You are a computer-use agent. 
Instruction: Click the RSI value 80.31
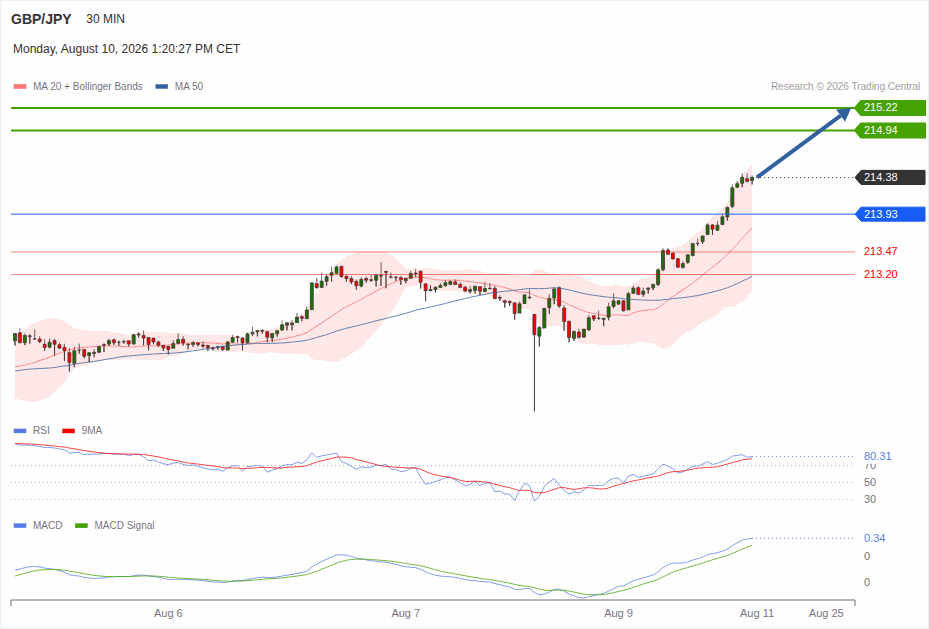pyautogui.click(x=877, y=456)
